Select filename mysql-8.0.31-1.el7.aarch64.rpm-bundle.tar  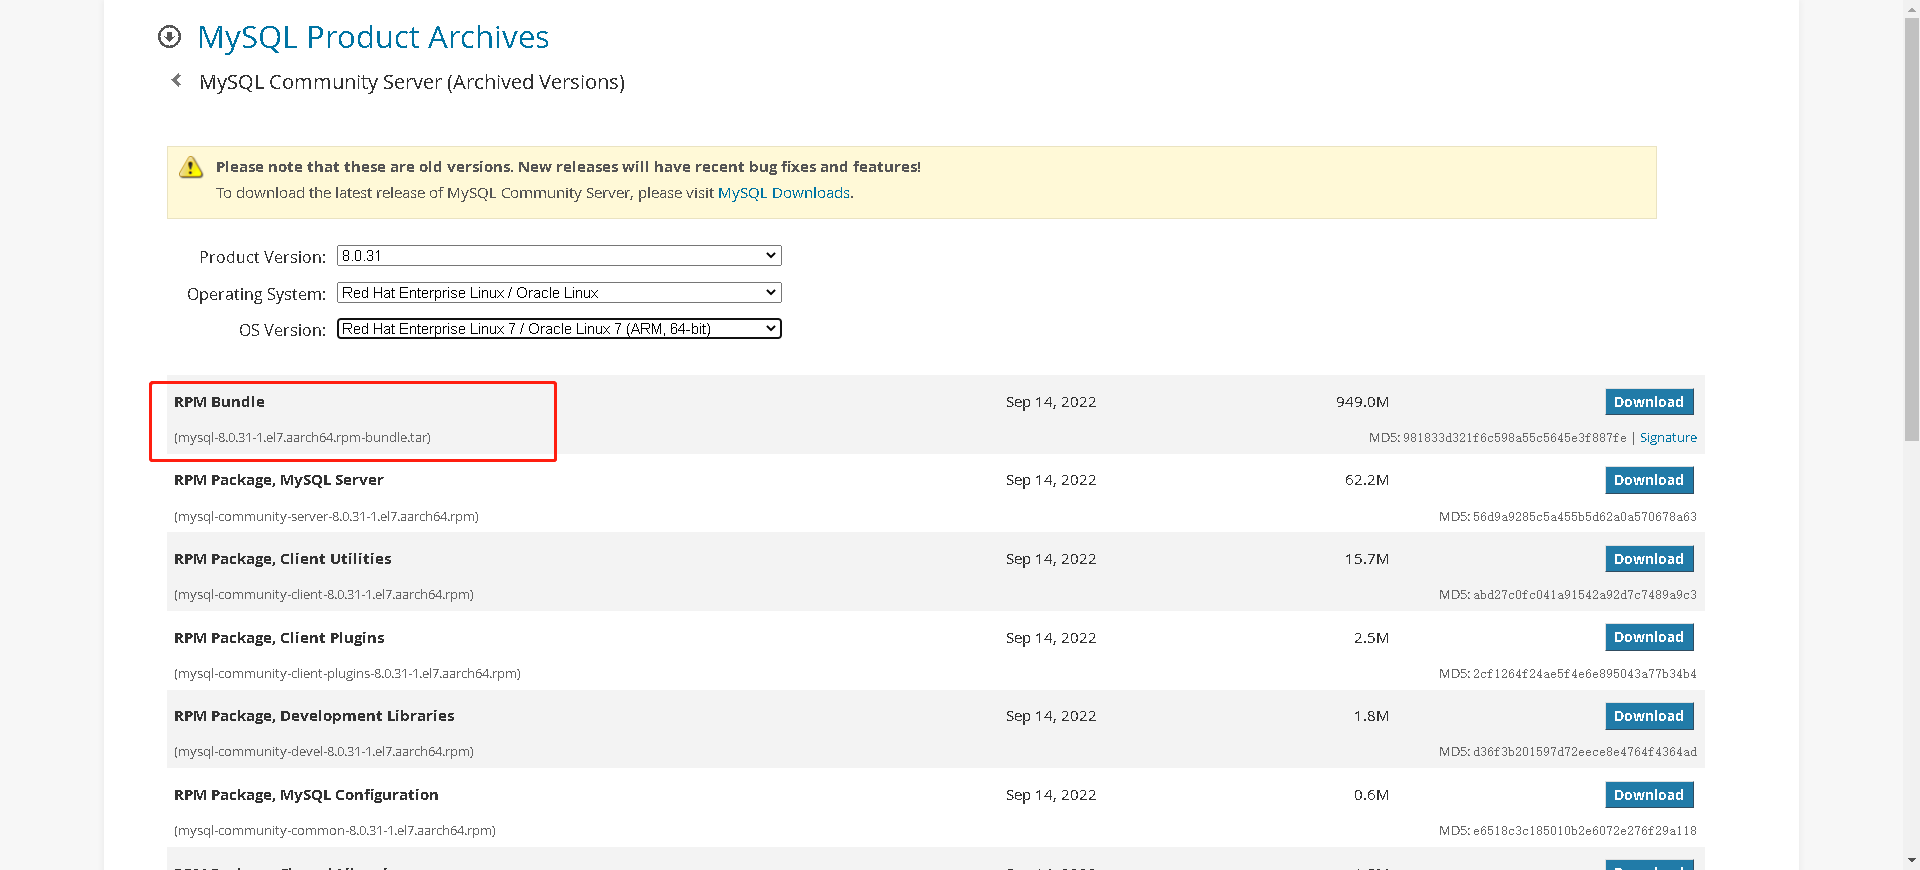tap(302, 438)
